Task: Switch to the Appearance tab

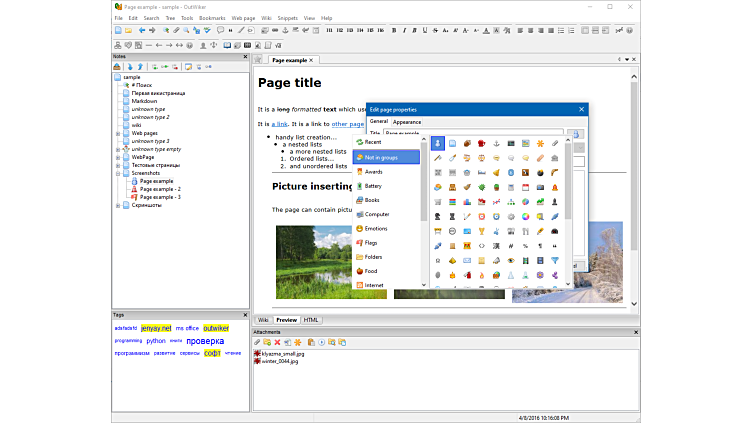Action: [x=407, y=122]
